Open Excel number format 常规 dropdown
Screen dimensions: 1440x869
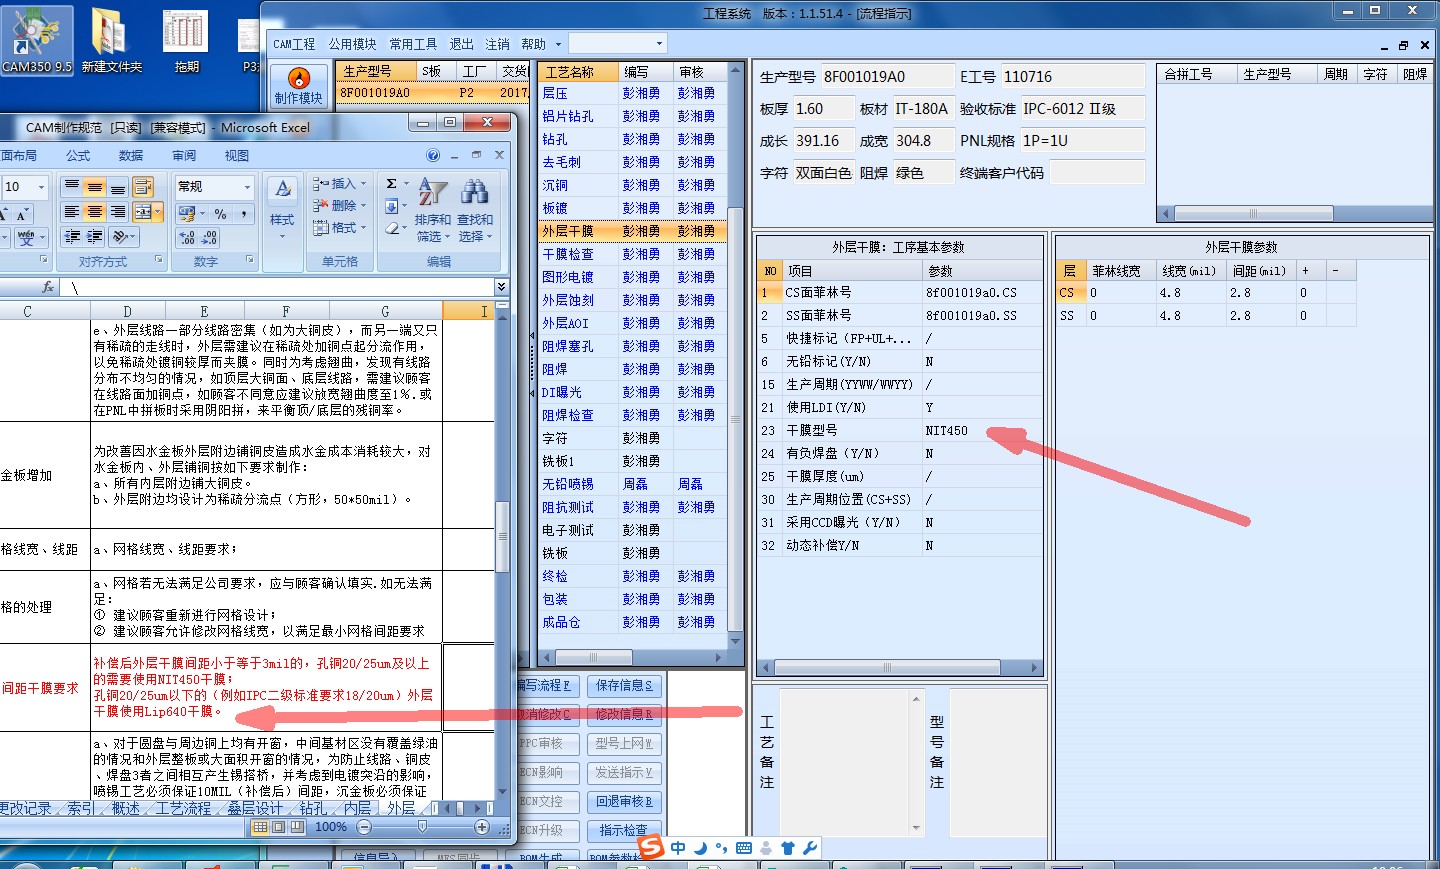coord(247,187)
